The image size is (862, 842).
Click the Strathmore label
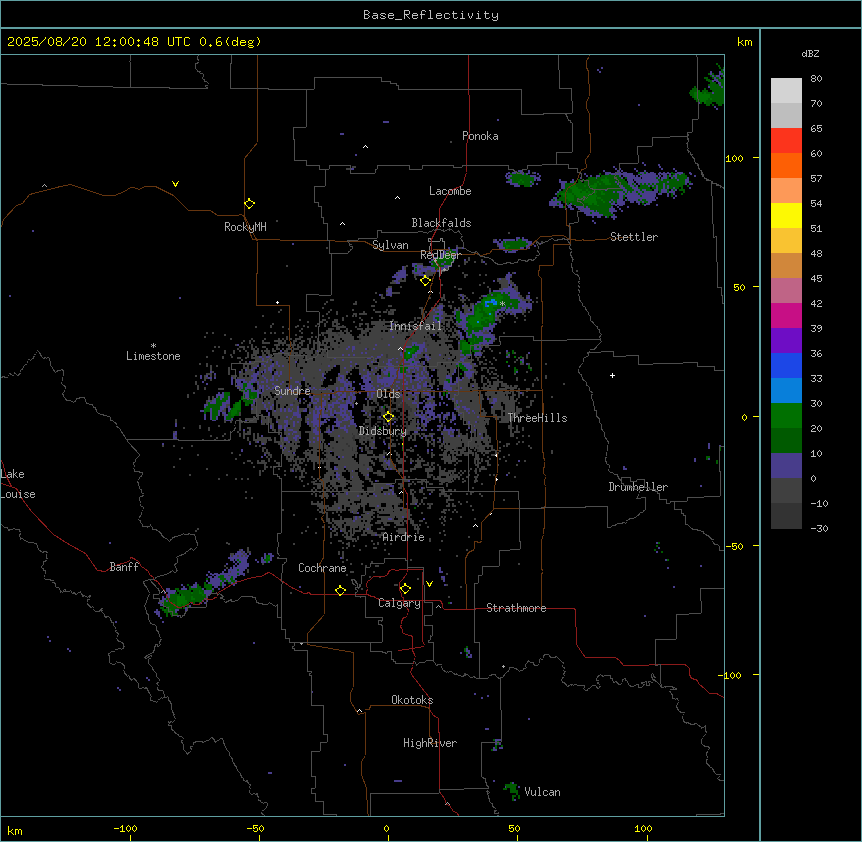(516, 608)
